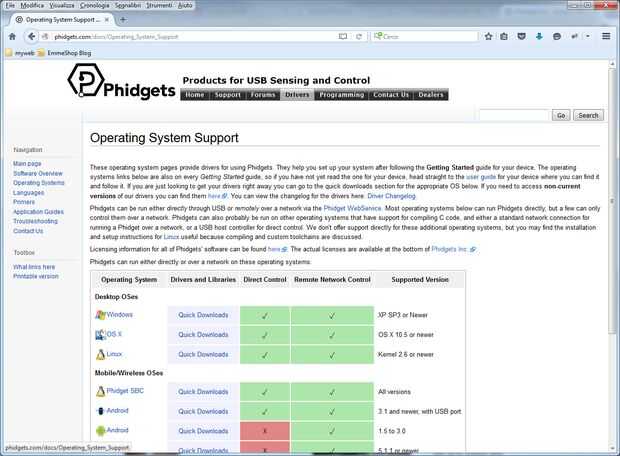Image resolution: width=620 pixels, height=456 pixels.
Task: Open Printable version link
Action: point(36,276)
